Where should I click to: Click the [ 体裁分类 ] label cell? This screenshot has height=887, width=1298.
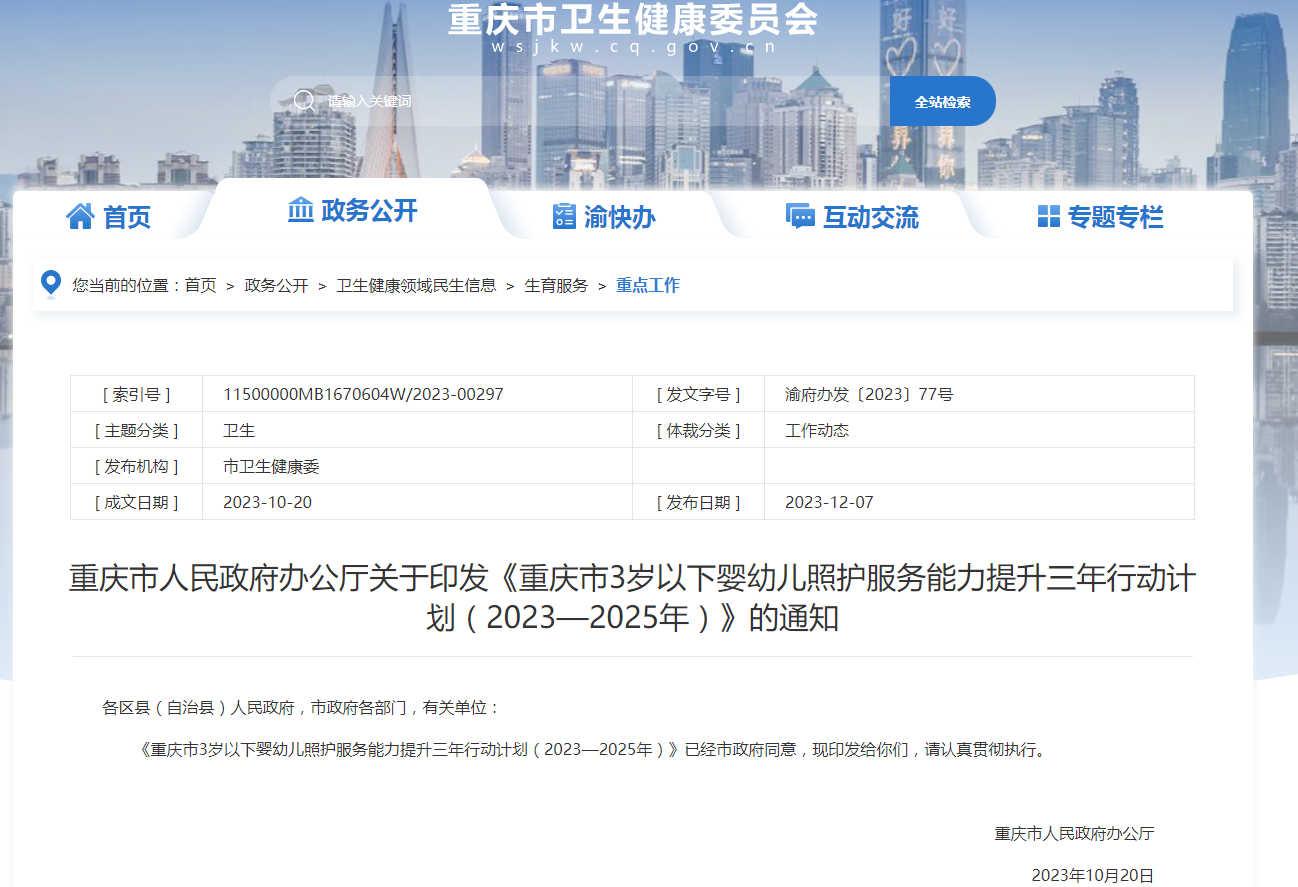(x=698, y=430)
